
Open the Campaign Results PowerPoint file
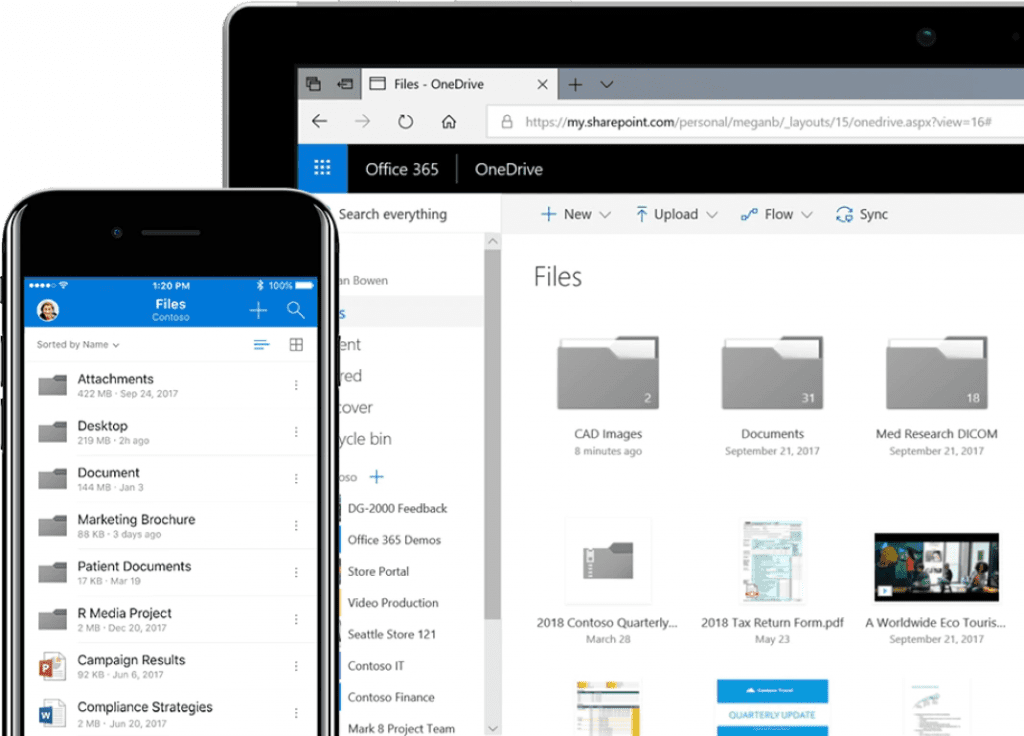click(170, 666)
